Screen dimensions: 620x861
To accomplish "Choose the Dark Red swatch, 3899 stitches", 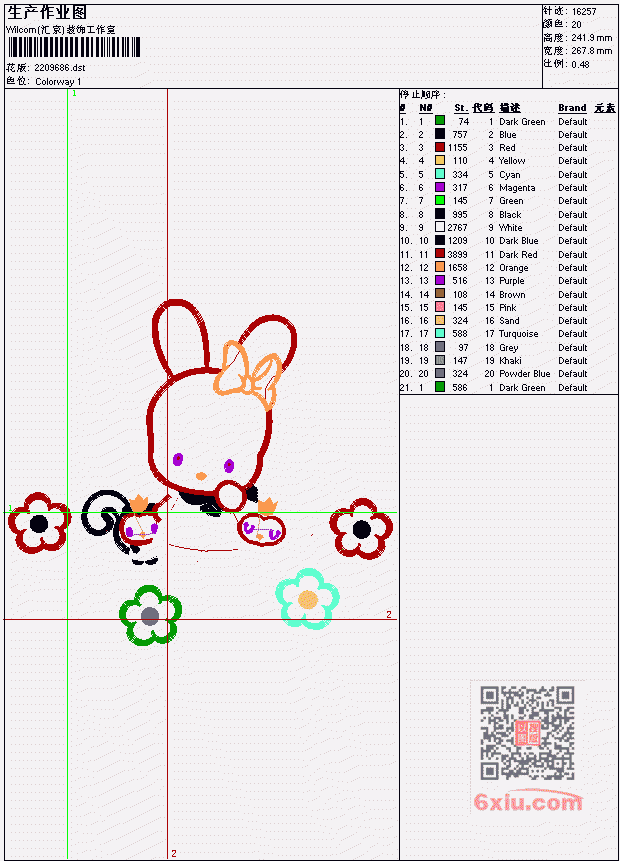I will pyautogui.click(x=440, y=254).
